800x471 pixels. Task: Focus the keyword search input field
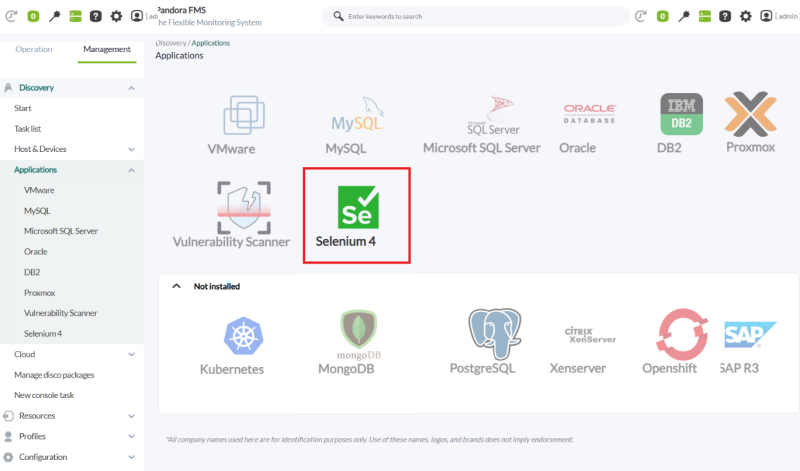[x=475, y=16]
